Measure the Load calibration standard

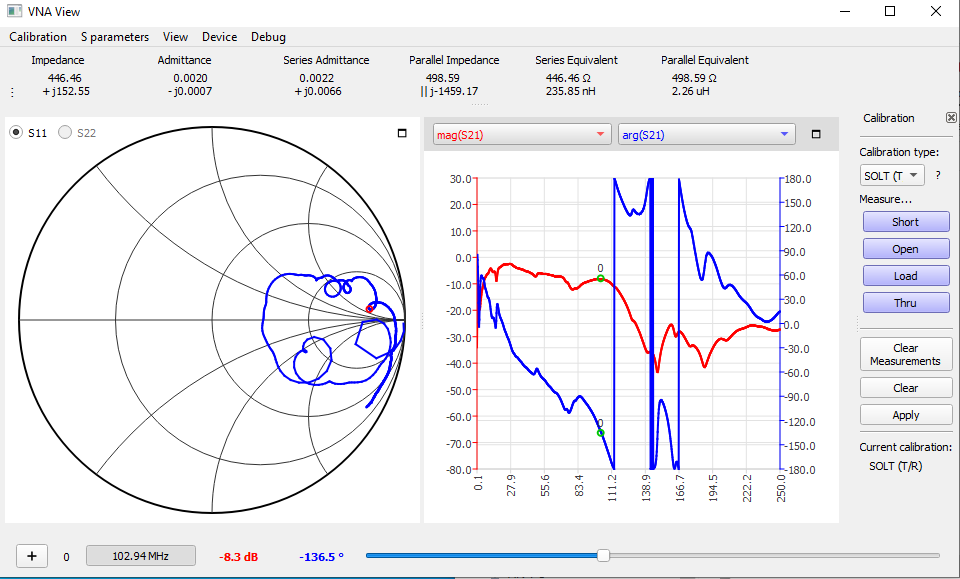pos(906,275)
